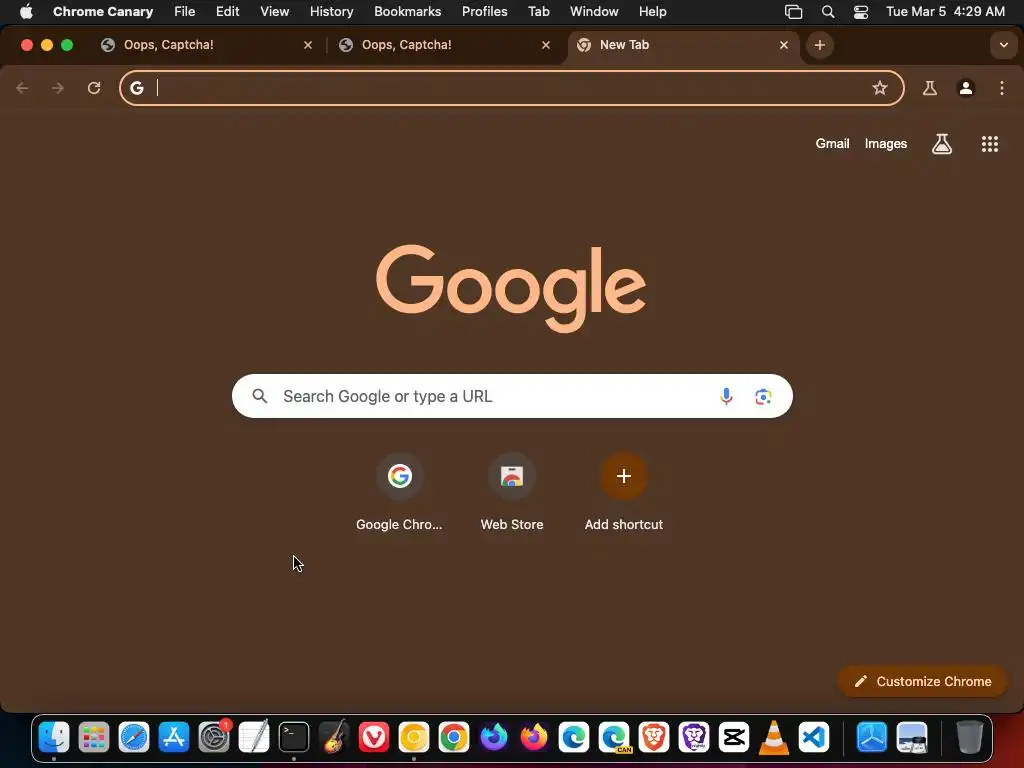Screen dimensions: 1024x768
Task: Bookmark this tab with the star icon
Action: coord(880,88)
